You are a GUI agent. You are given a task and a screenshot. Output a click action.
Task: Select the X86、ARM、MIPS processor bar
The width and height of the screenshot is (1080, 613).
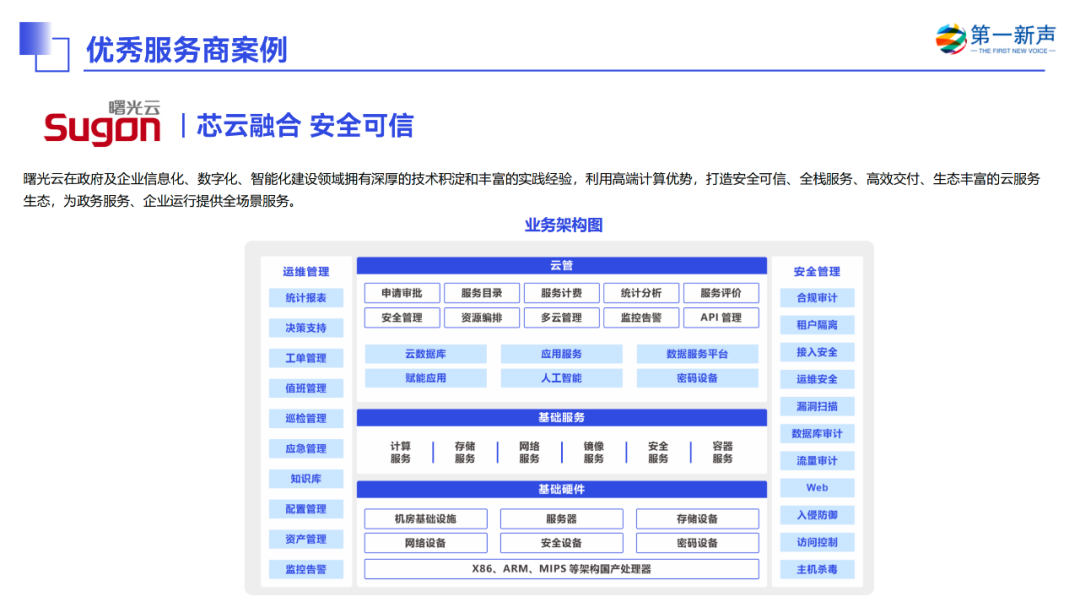click(x=561, y=569)
